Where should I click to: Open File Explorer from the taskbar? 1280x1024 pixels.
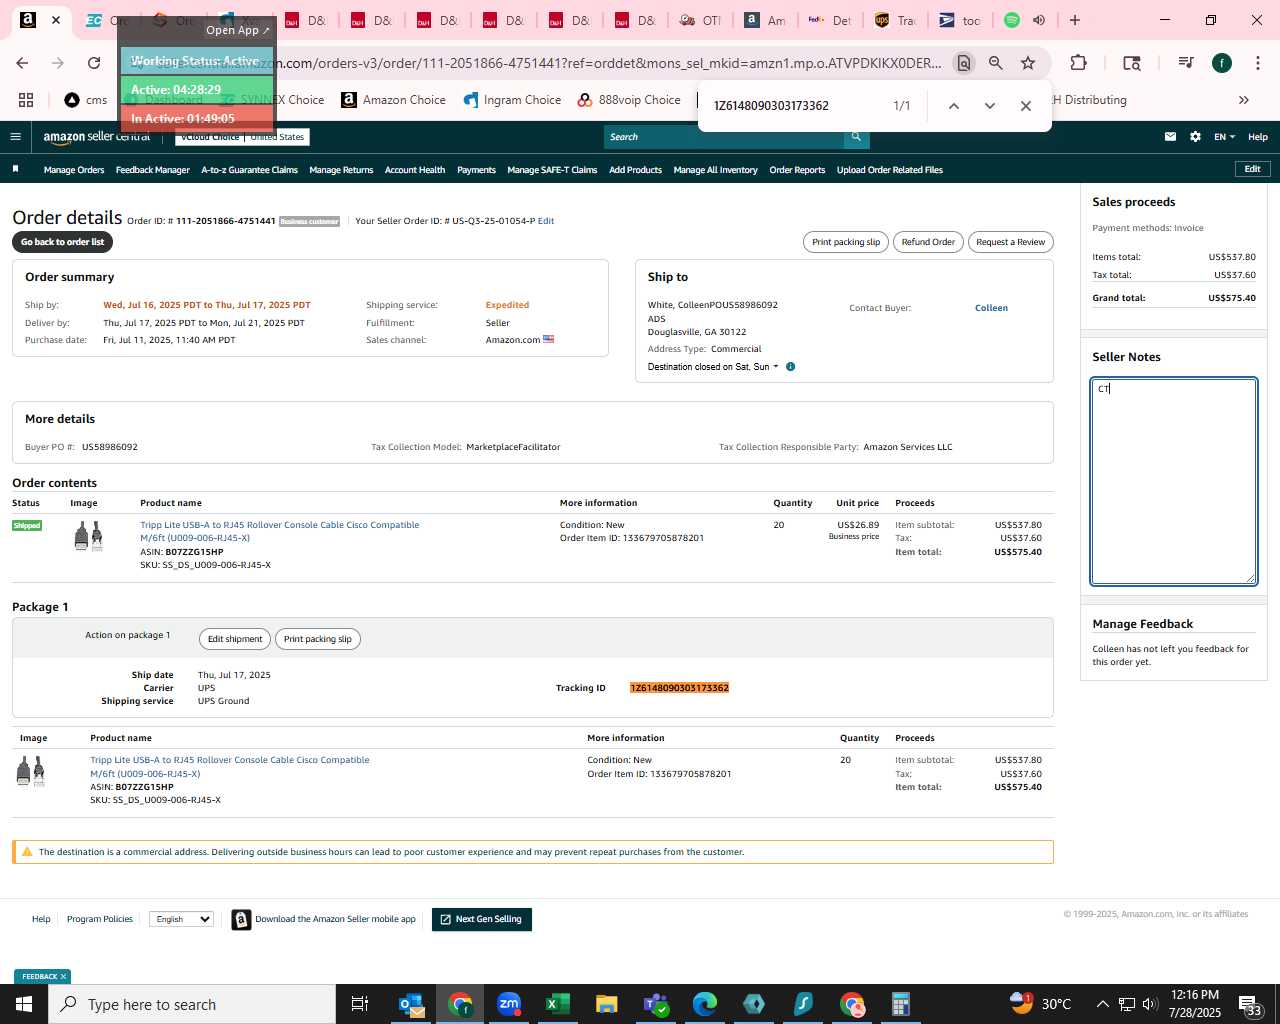607,1004
